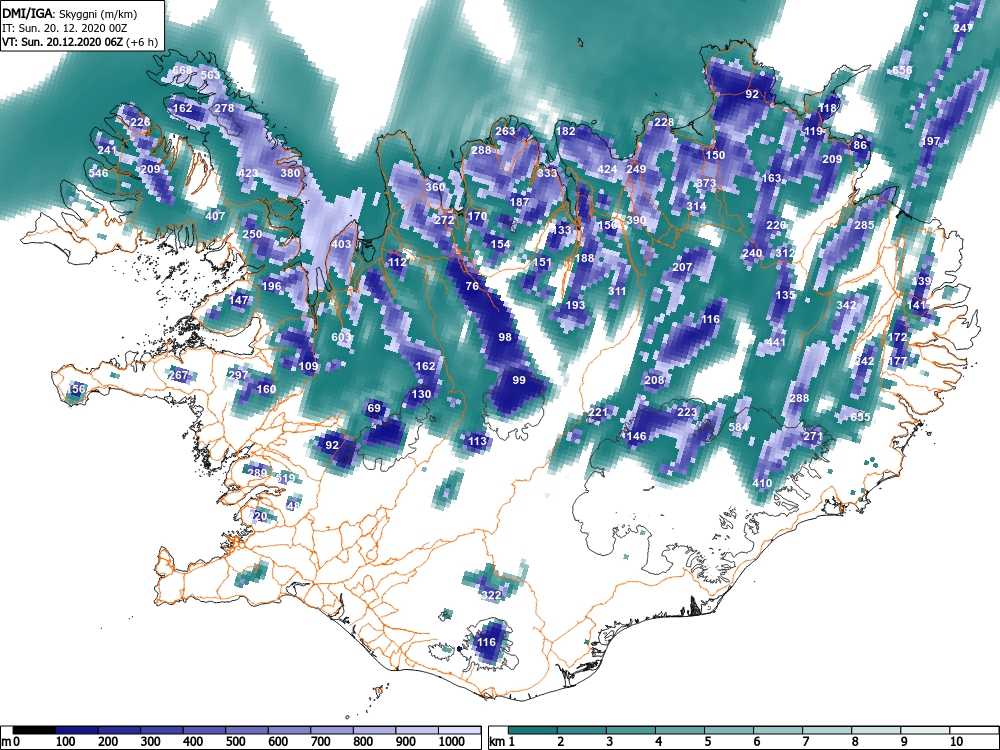Click the visibility value 76
1000x750 pixels.
(x=472, y=286)
